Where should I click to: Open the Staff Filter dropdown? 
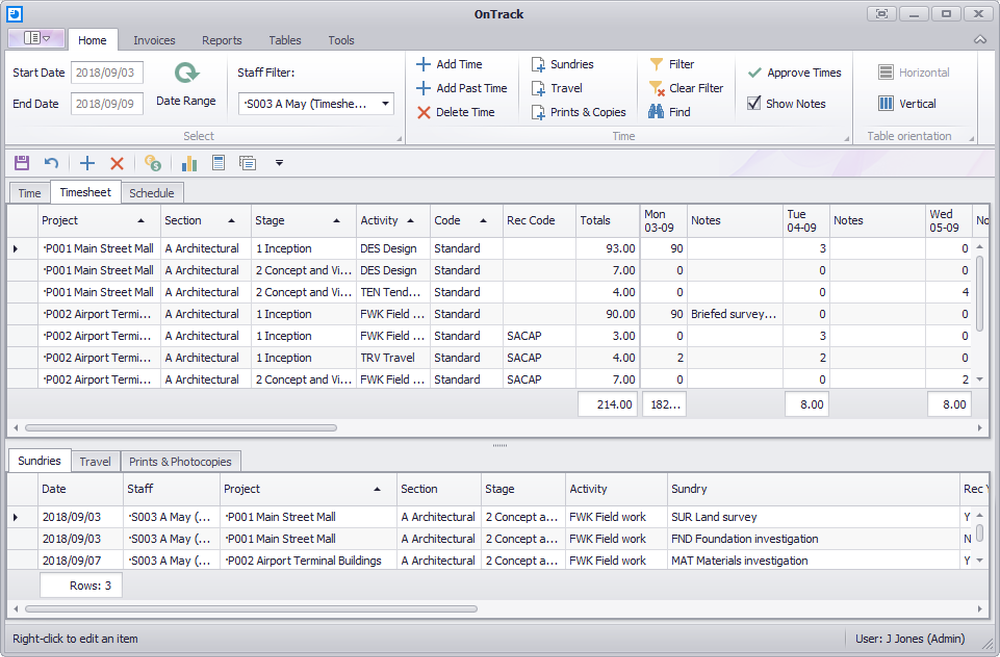click(385, 104)
